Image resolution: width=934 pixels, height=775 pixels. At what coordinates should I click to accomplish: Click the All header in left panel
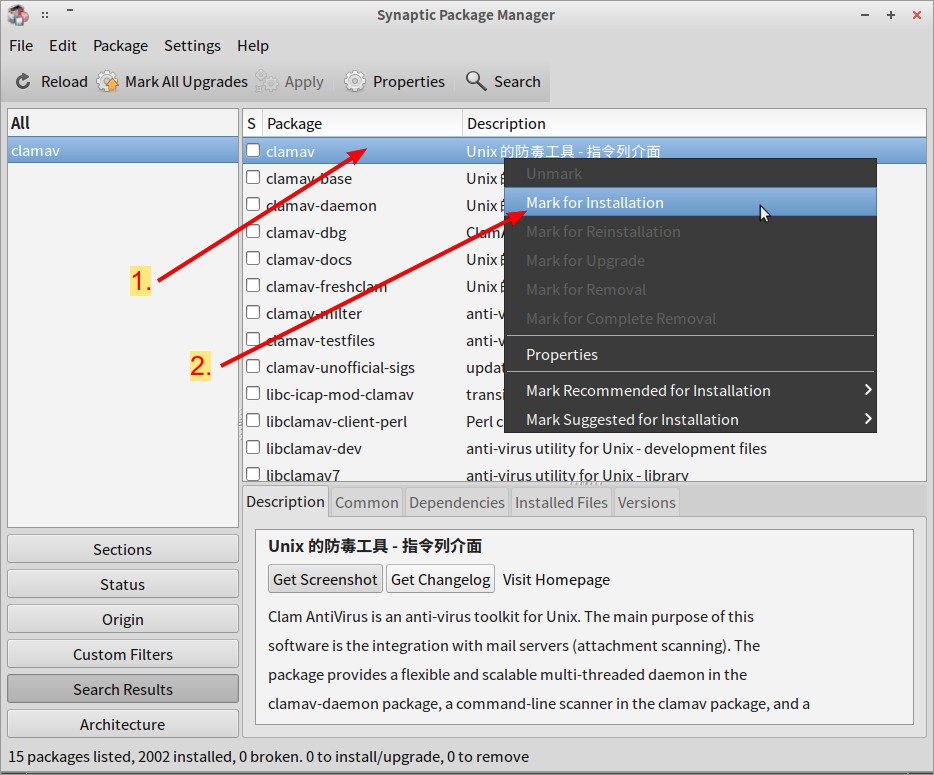123,123
